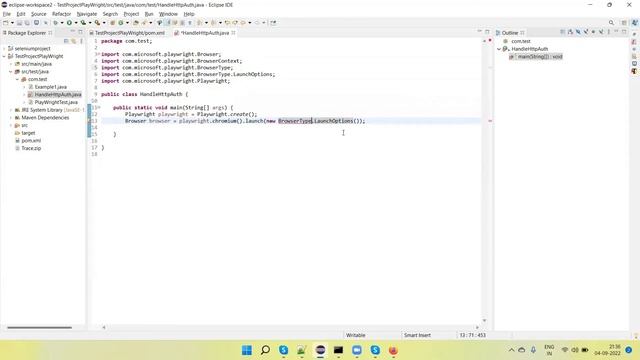
Task: Click the Java perspective icon
Action: 634,23
